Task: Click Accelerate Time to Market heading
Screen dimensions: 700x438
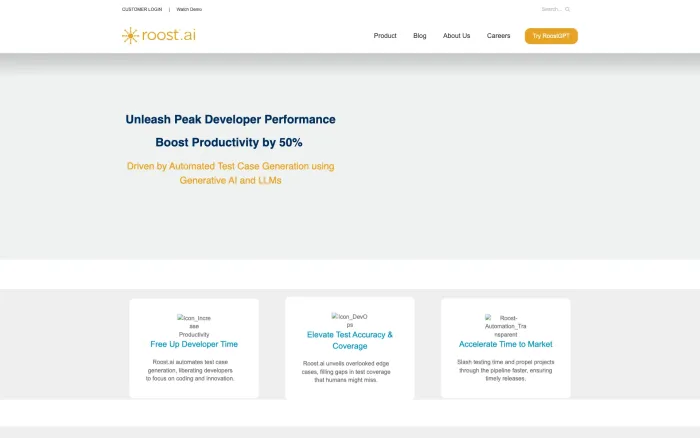Action: (505, 344)
